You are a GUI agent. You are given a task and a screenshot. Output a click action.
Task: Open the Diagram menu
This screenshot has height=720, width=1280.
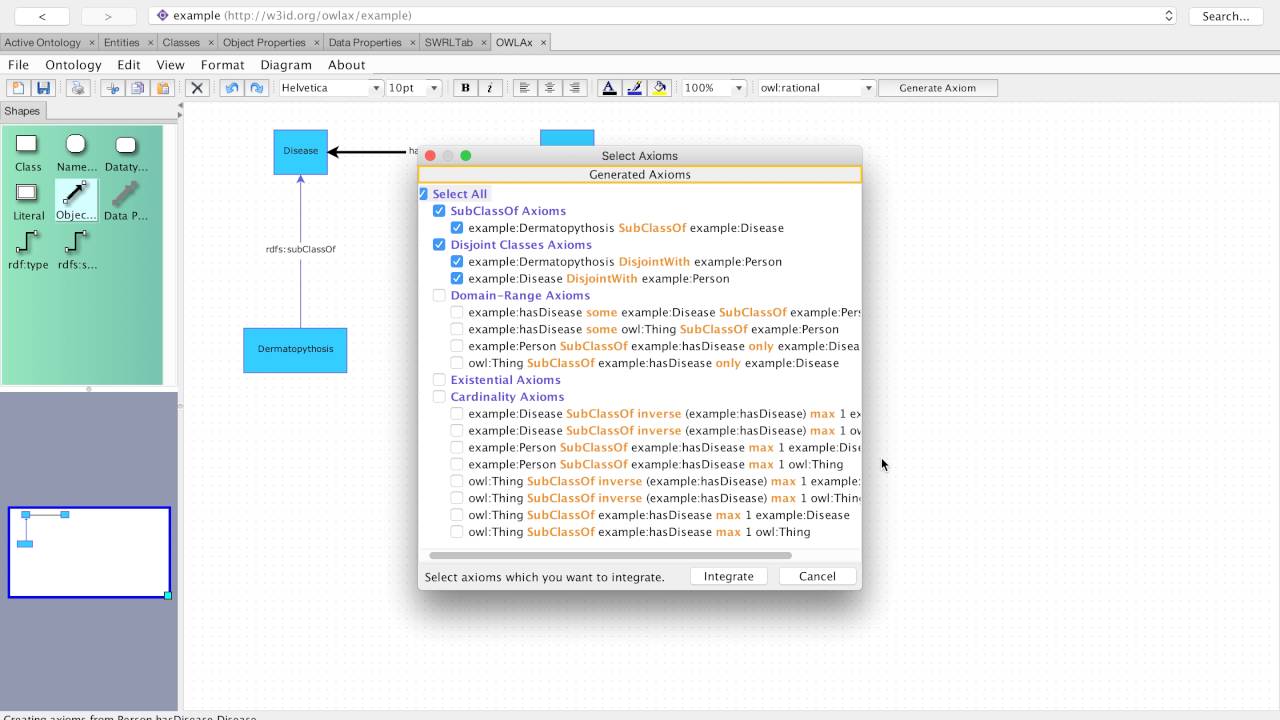286,65
